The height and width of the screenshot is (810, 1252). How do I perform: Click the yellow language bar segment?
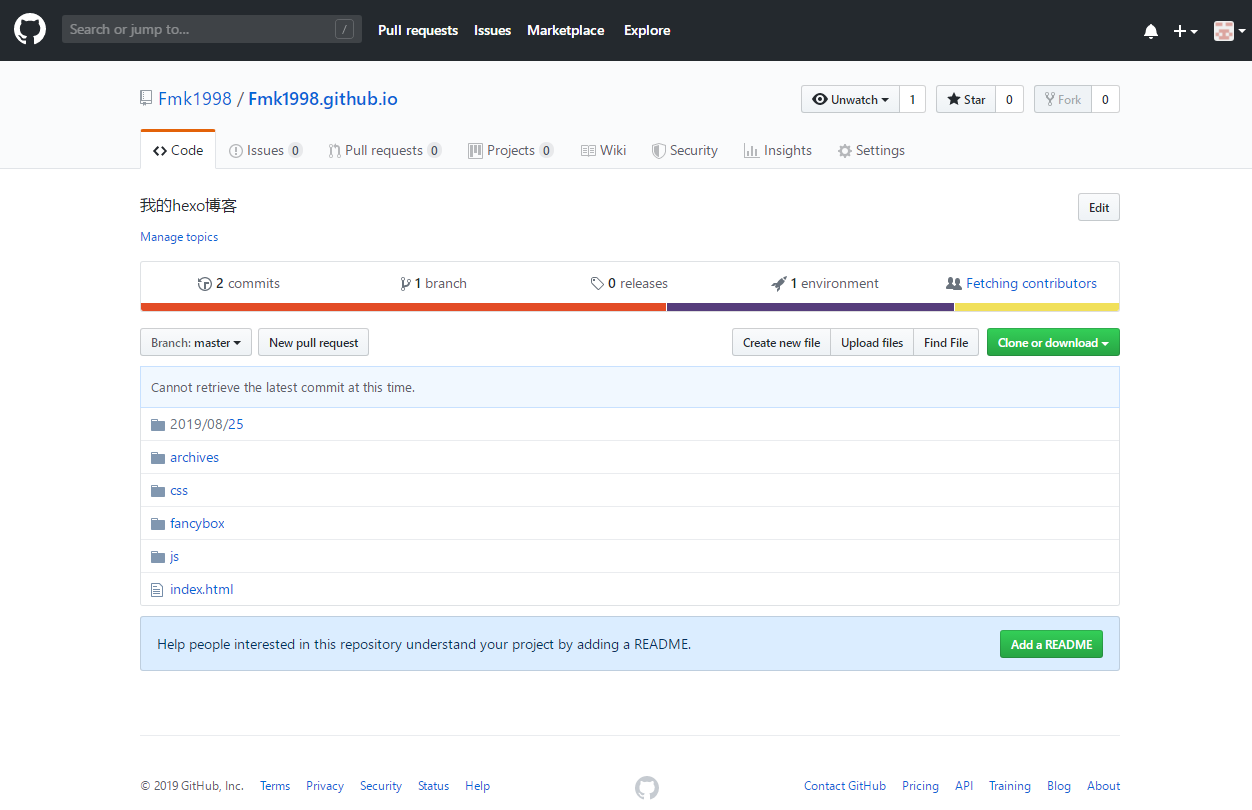(1037, 307)
